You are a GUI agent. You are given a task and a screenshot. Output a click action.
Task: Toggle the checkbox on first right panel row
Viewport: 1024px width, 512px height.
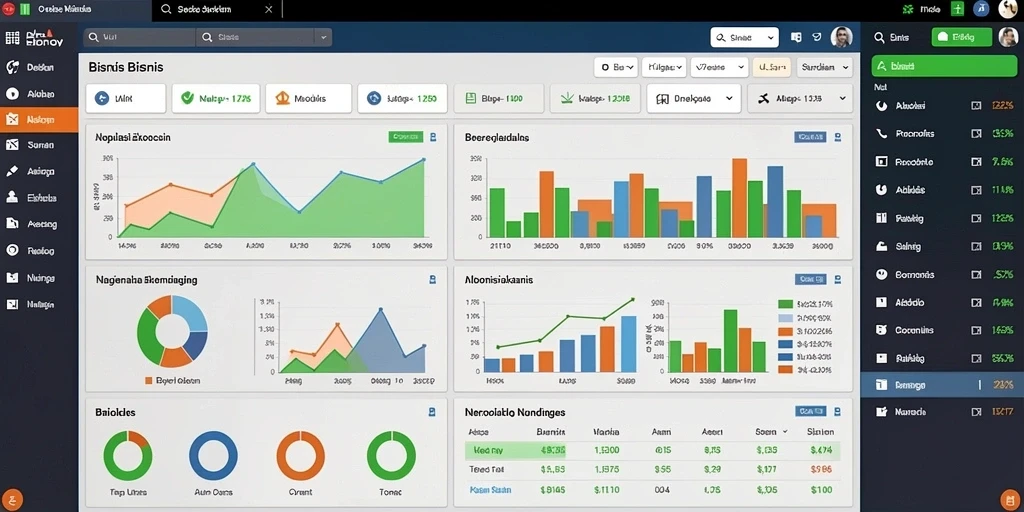coord(976,105)
